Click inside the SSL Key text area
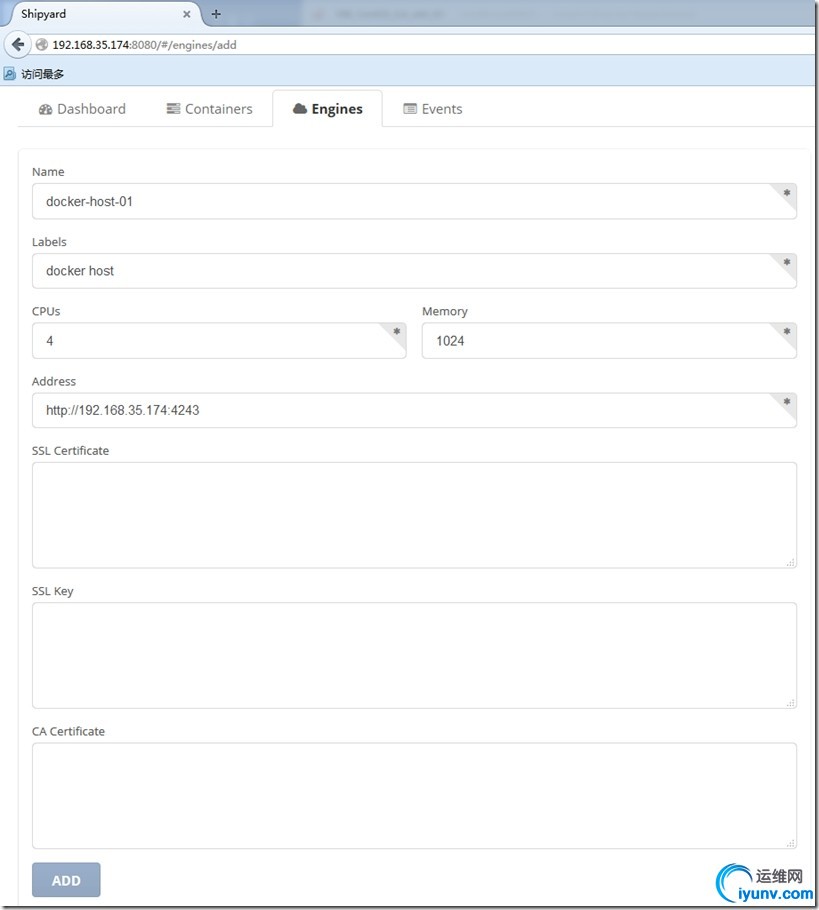The width and height of the screenshot is (819, 910). 414,655
